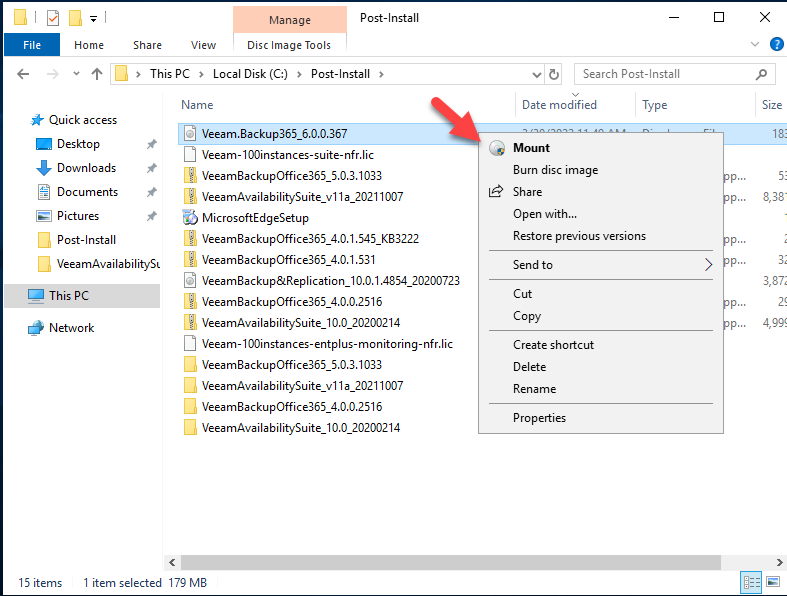Choose Restore previous versions
This screenshot has width=787, height=596.
pos(600,236)
